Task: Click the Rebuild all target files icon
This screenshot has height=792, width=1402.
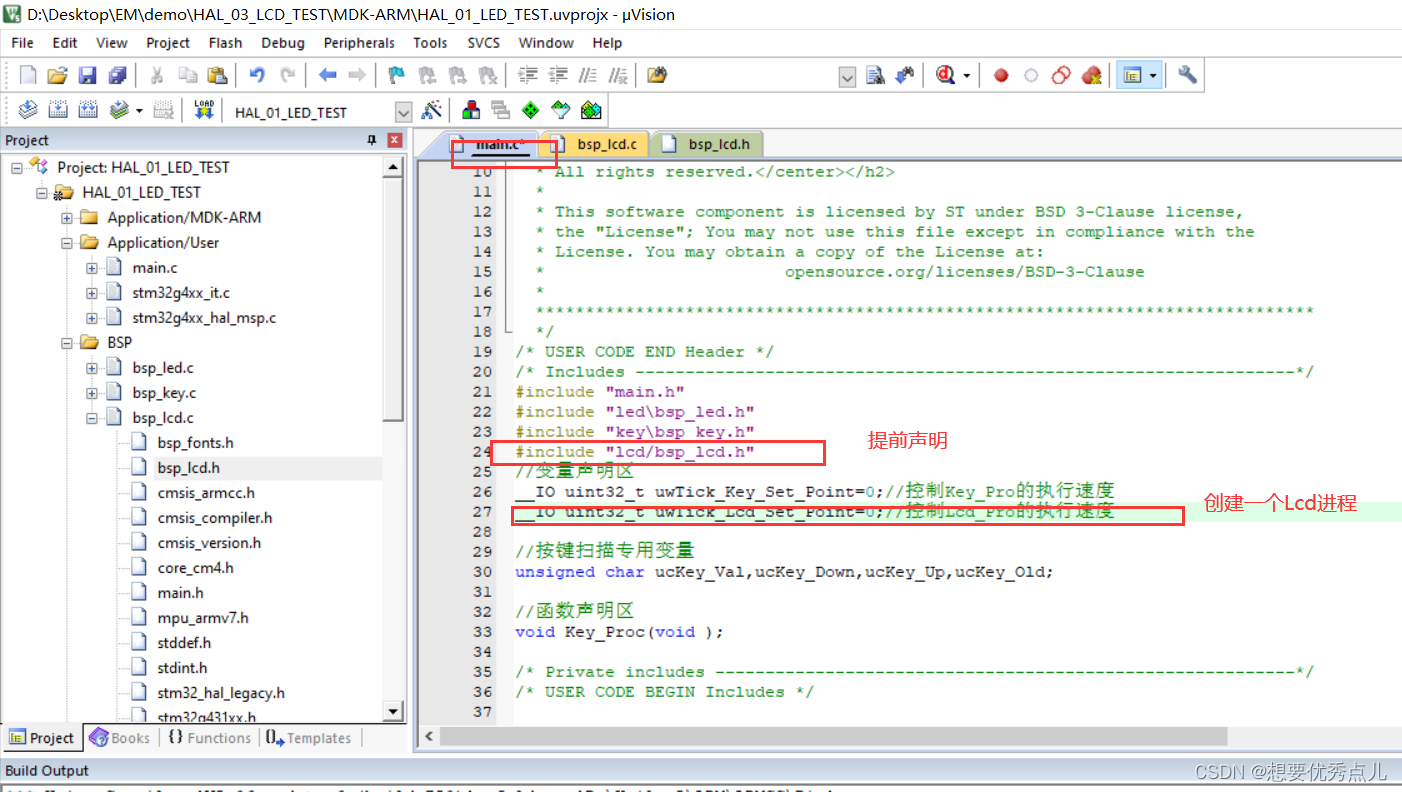Action: 88,110
